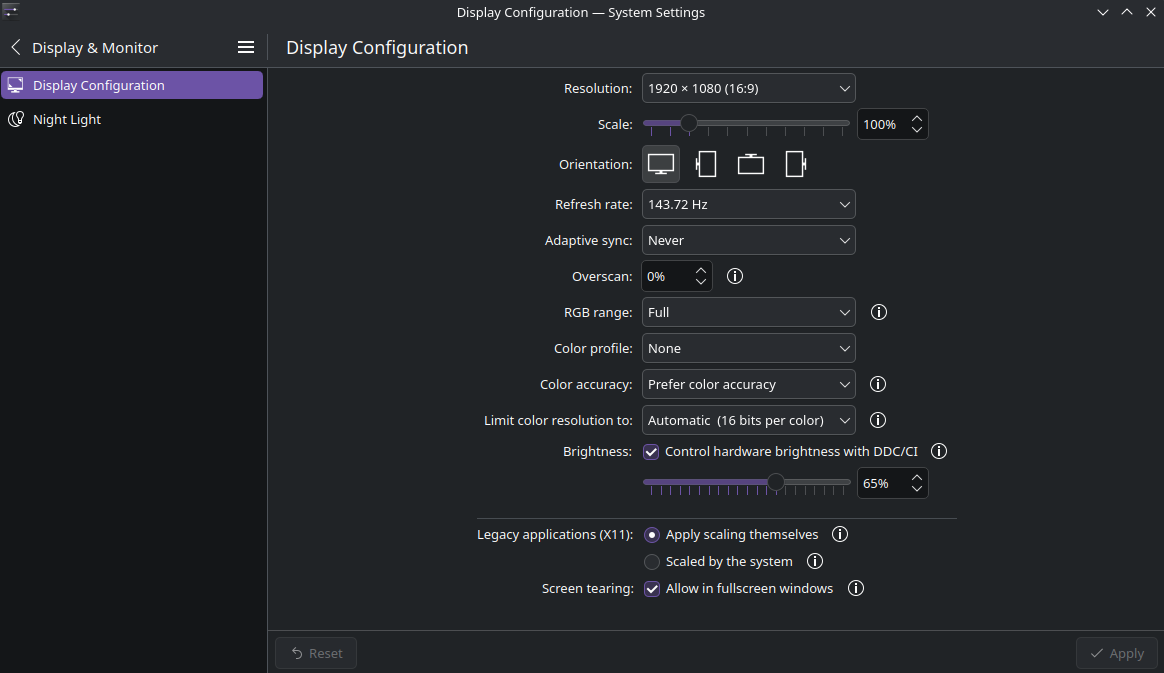Close the System Settings window
1164x673 pixels.
[x=1151, y=12]
